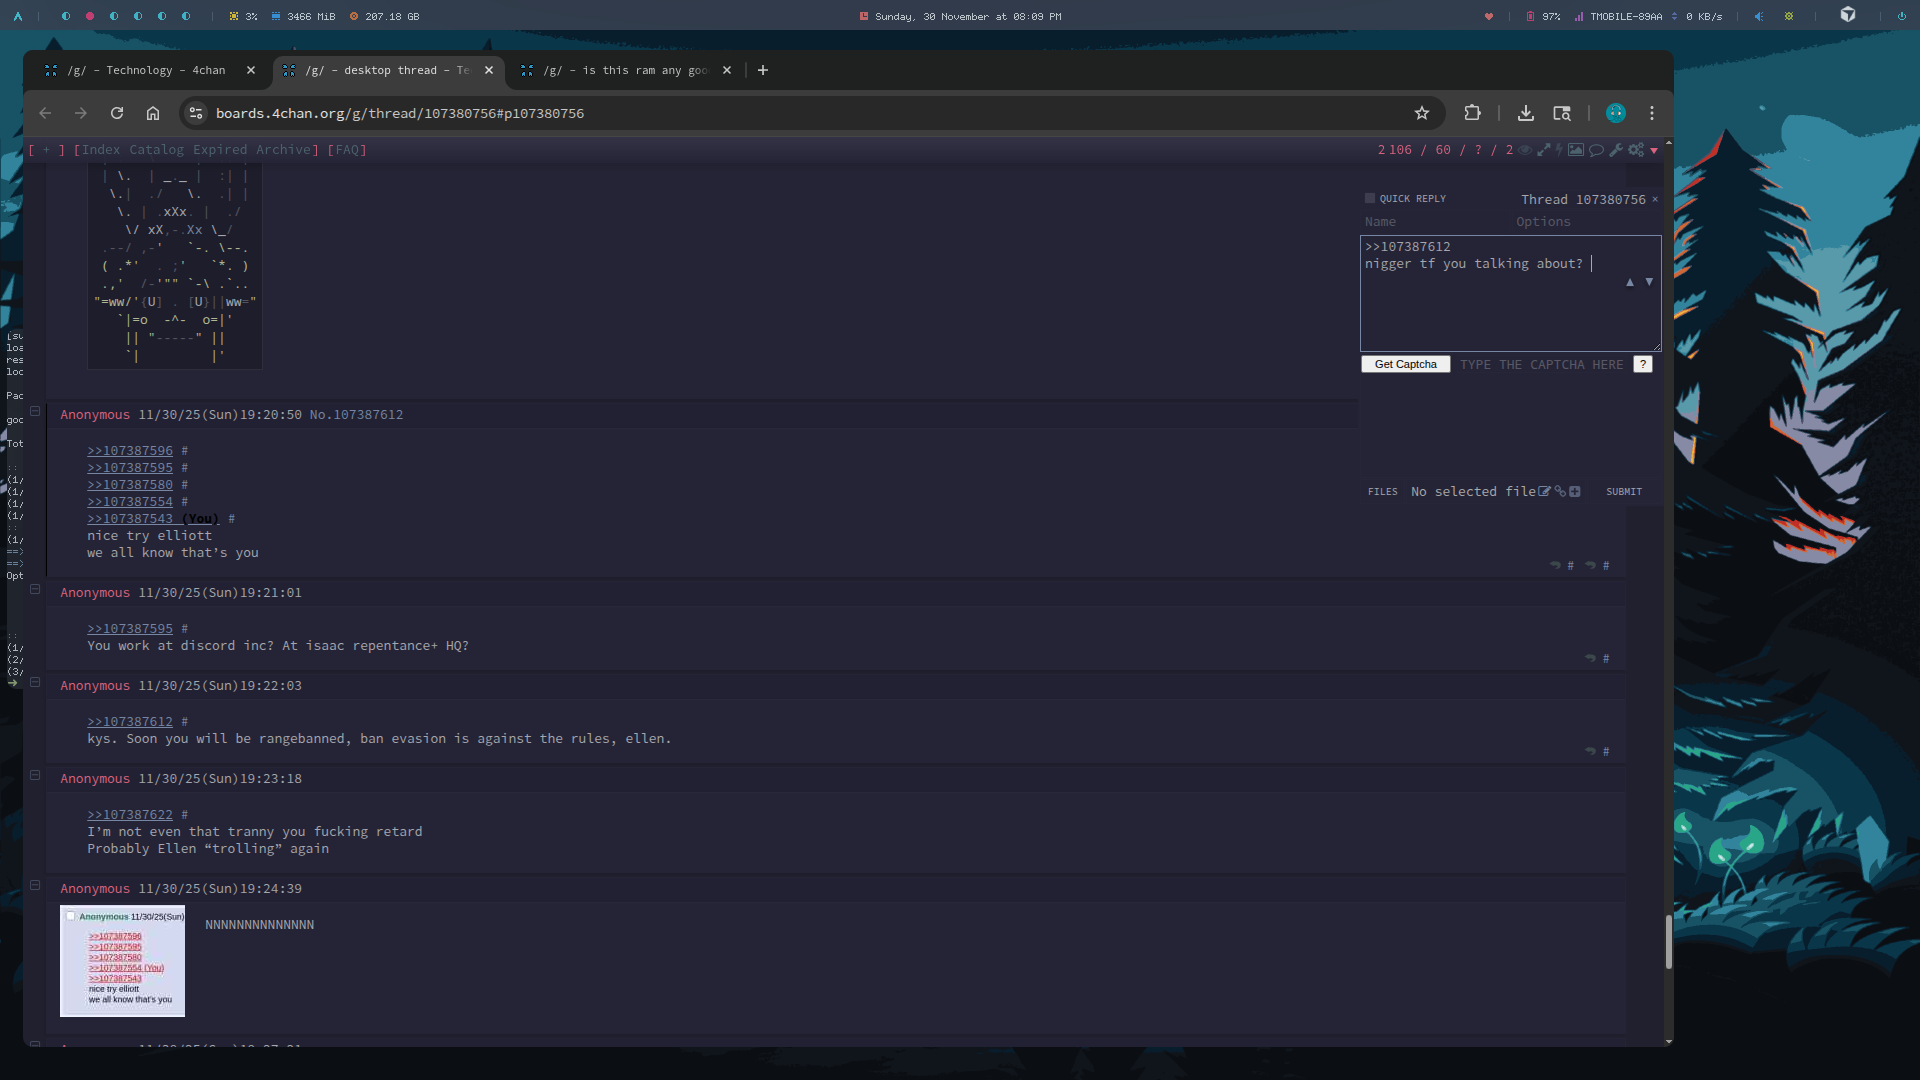Open the gears settings icon in header
Viewport: 1920px width, 1080px height.
pos(1636,150)
